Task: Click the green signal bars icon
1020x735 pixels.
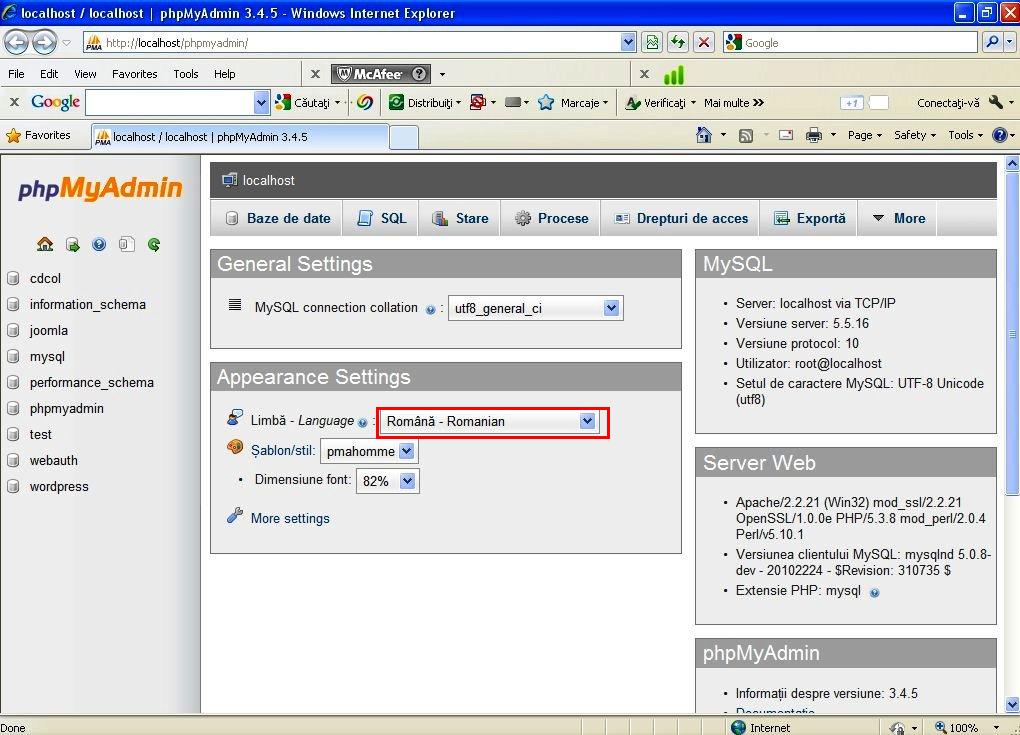Action: 673,75
